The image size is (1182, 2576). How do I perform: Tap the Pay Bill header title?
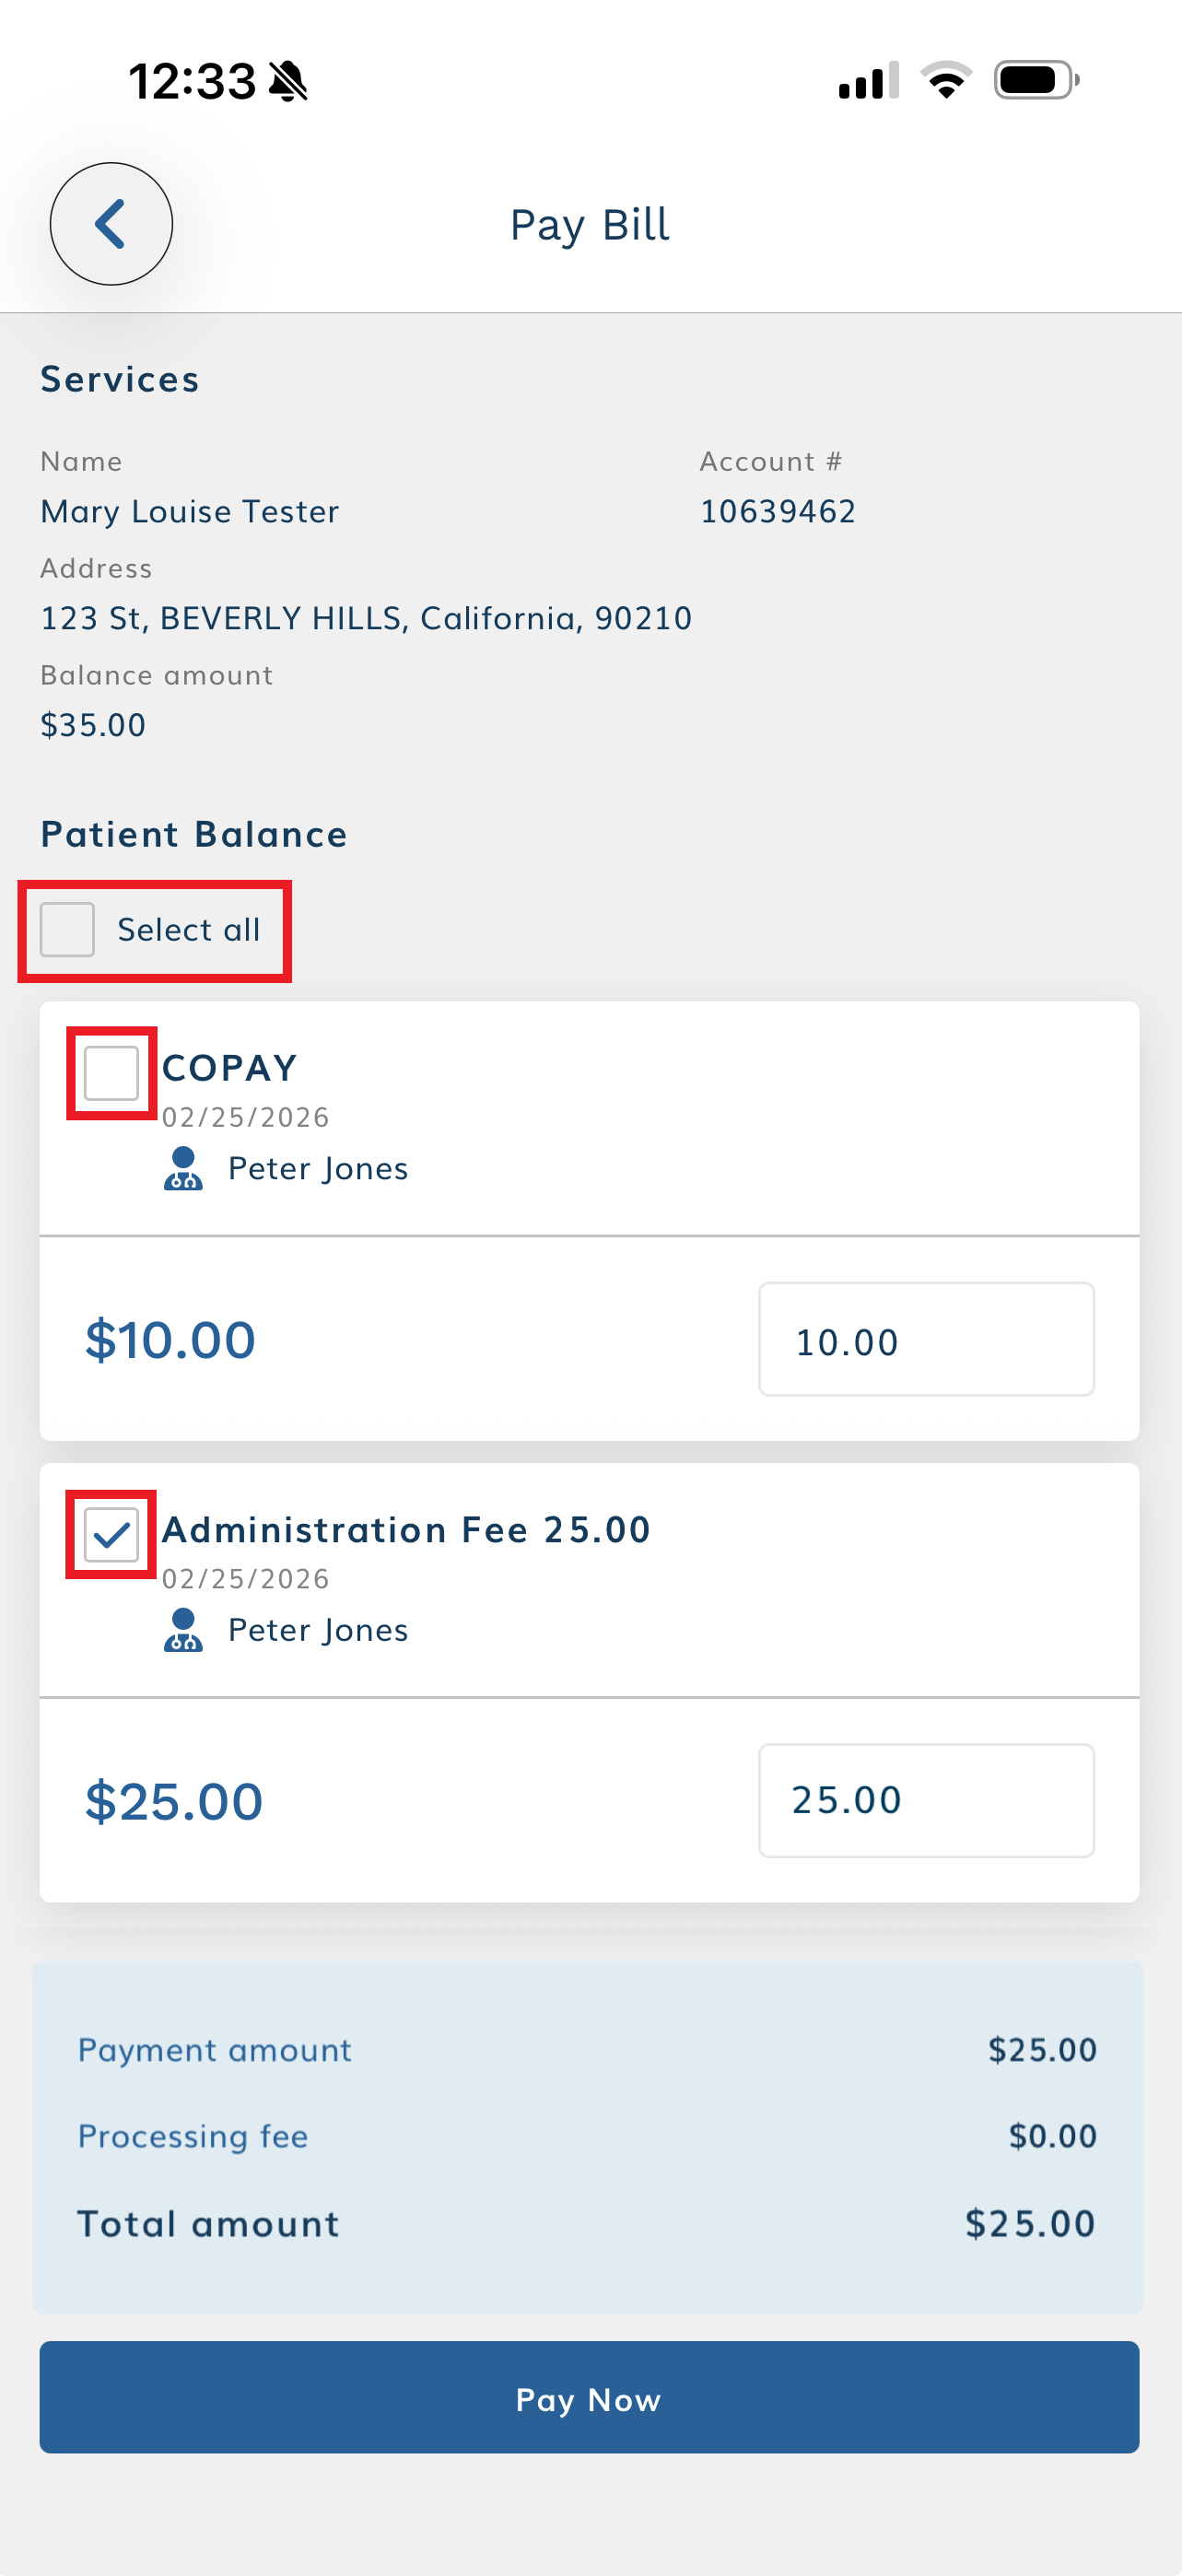pyautogui.click(x=590, y=225)
